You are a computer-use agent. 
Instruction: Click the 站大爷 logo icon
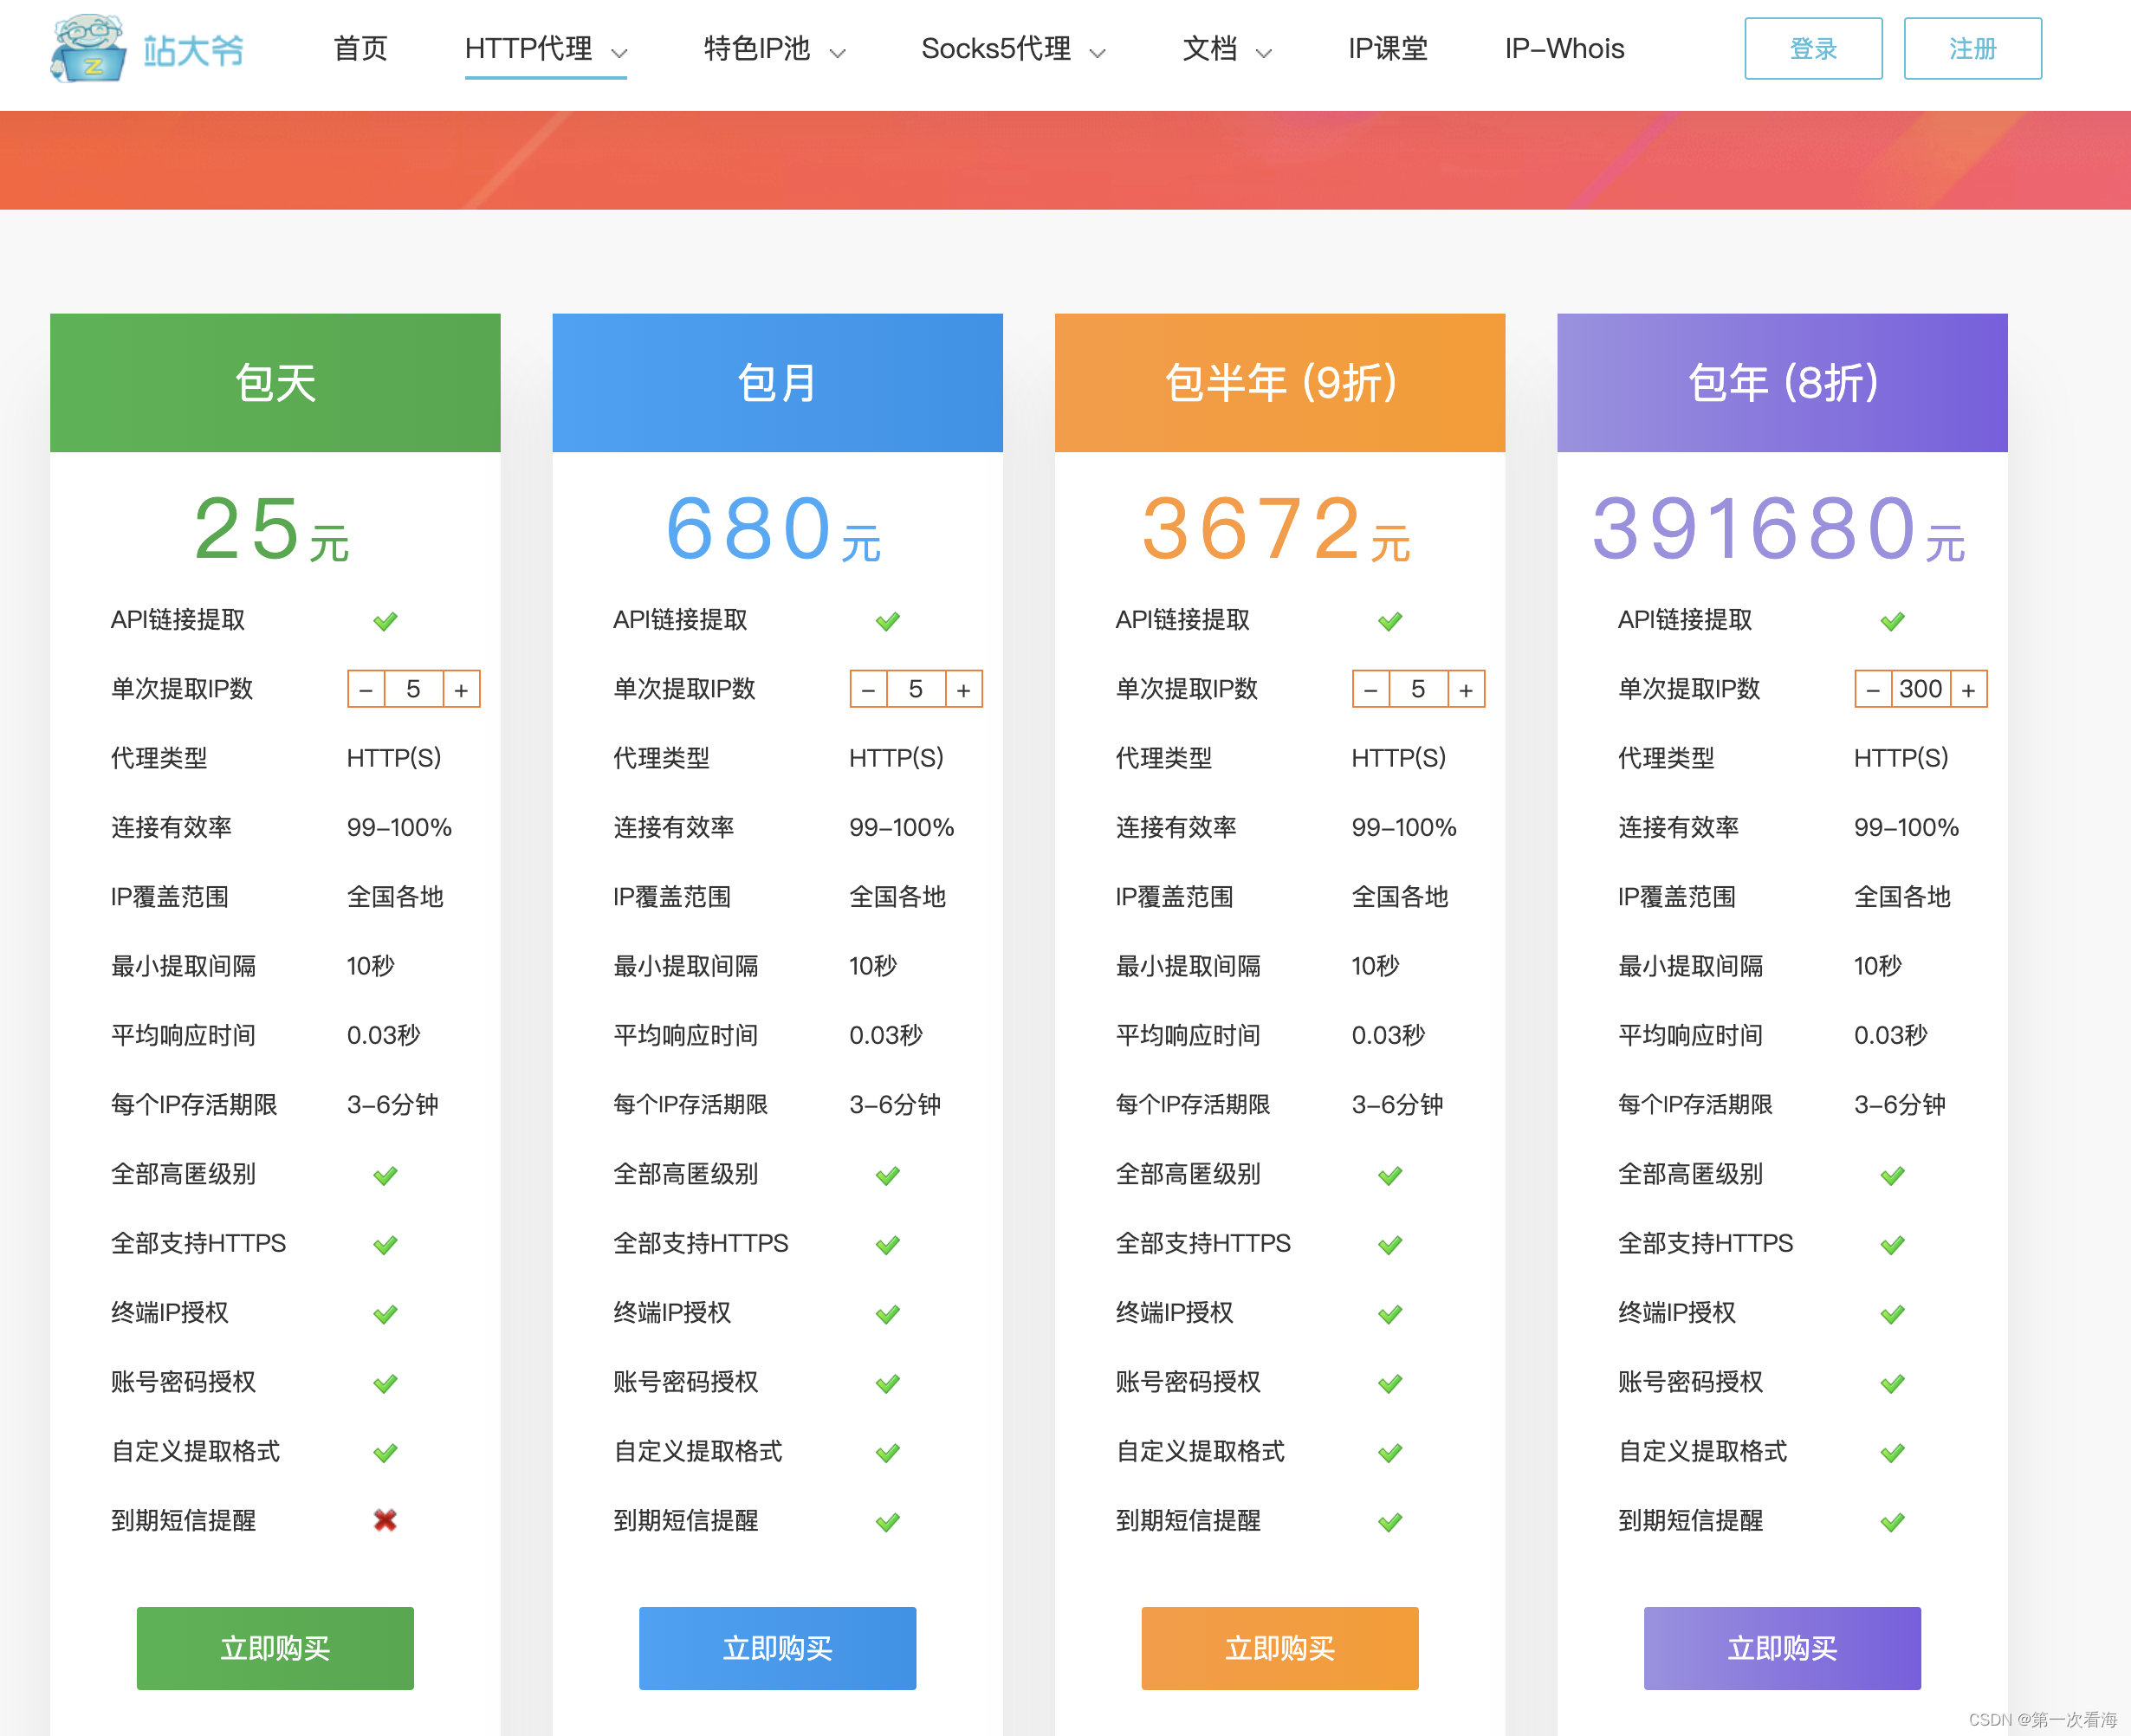(x=88, y=48)
